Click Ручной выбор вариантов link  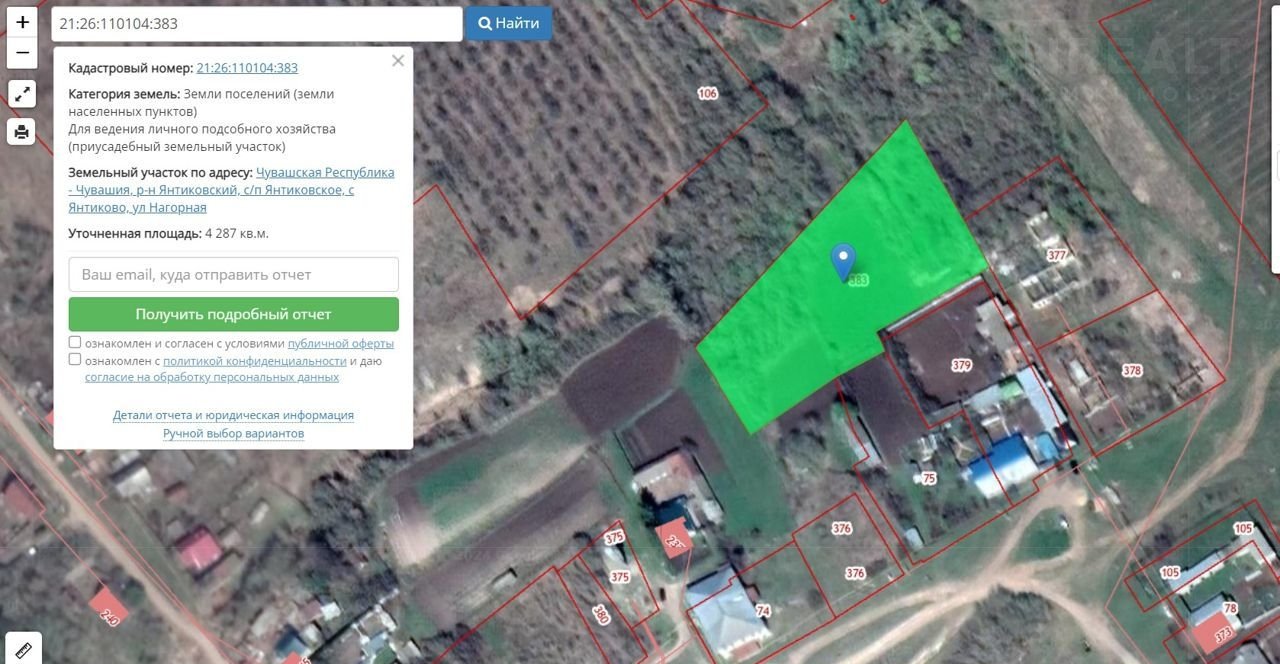coord(233,433)
